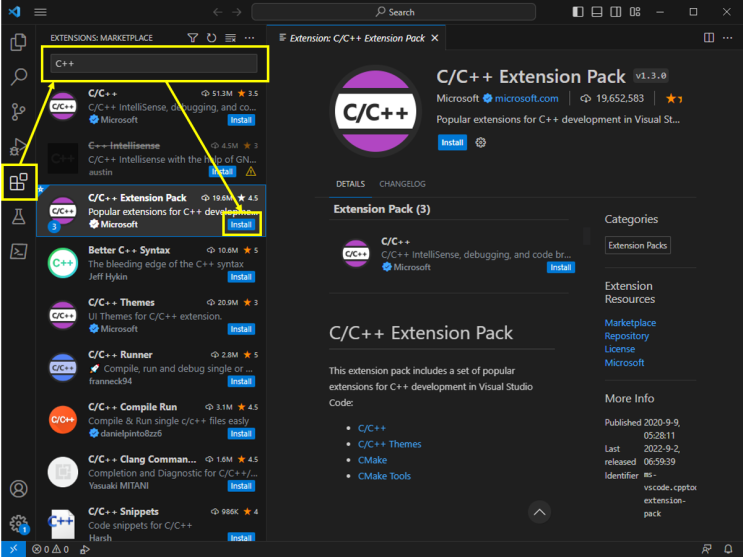The width and height of the screenshot is (743, 557).
Task: Open the Extensions view icon
Action: [18, 182]
